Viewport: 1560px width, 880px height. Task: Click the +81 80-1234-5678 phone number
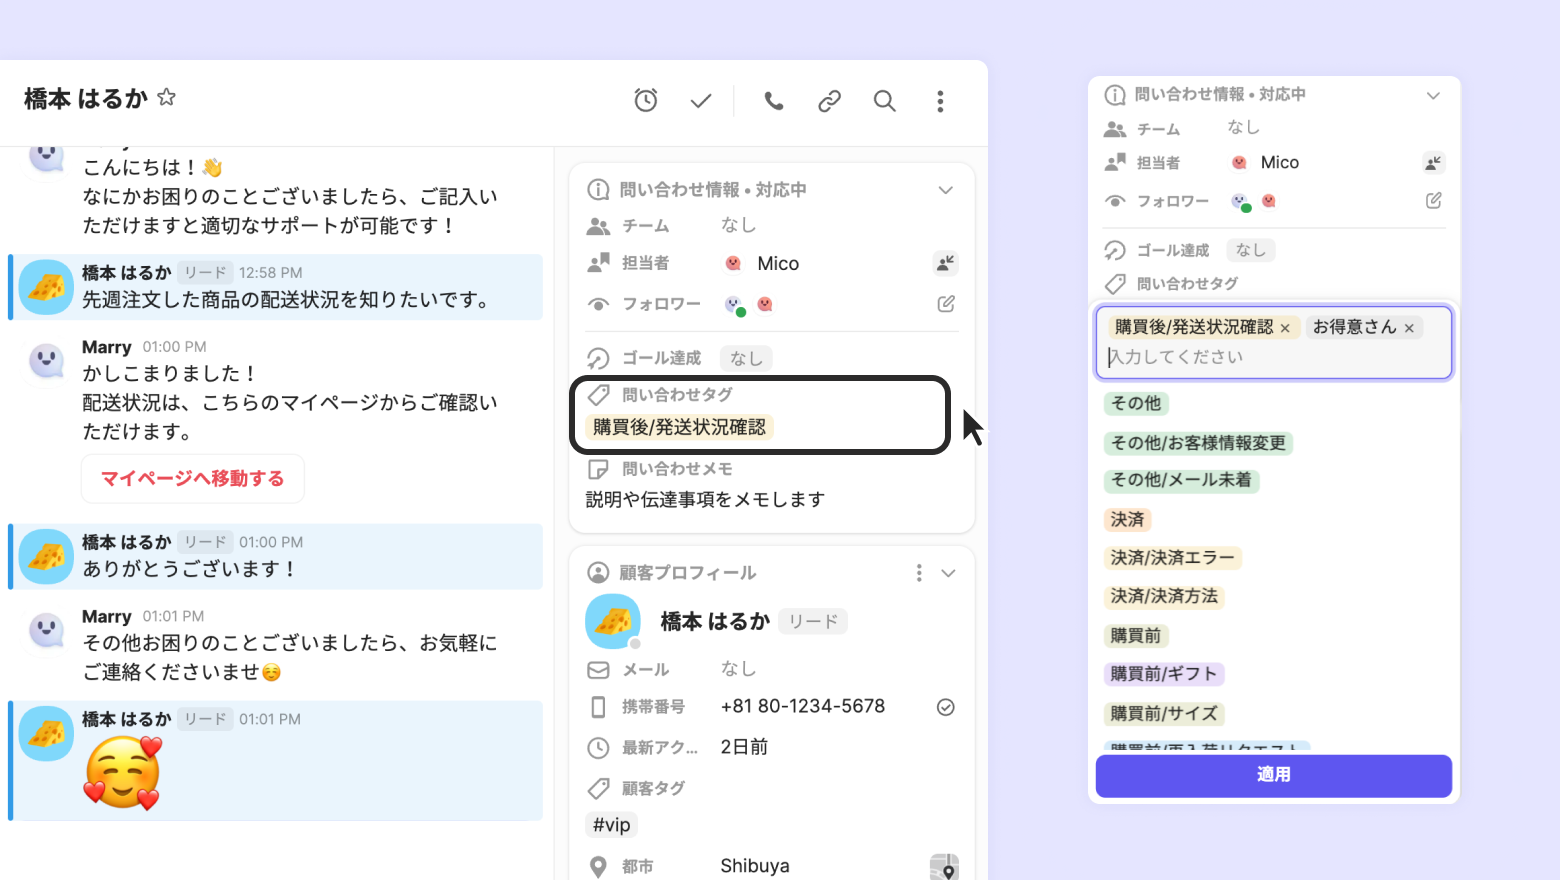point(803,706)
